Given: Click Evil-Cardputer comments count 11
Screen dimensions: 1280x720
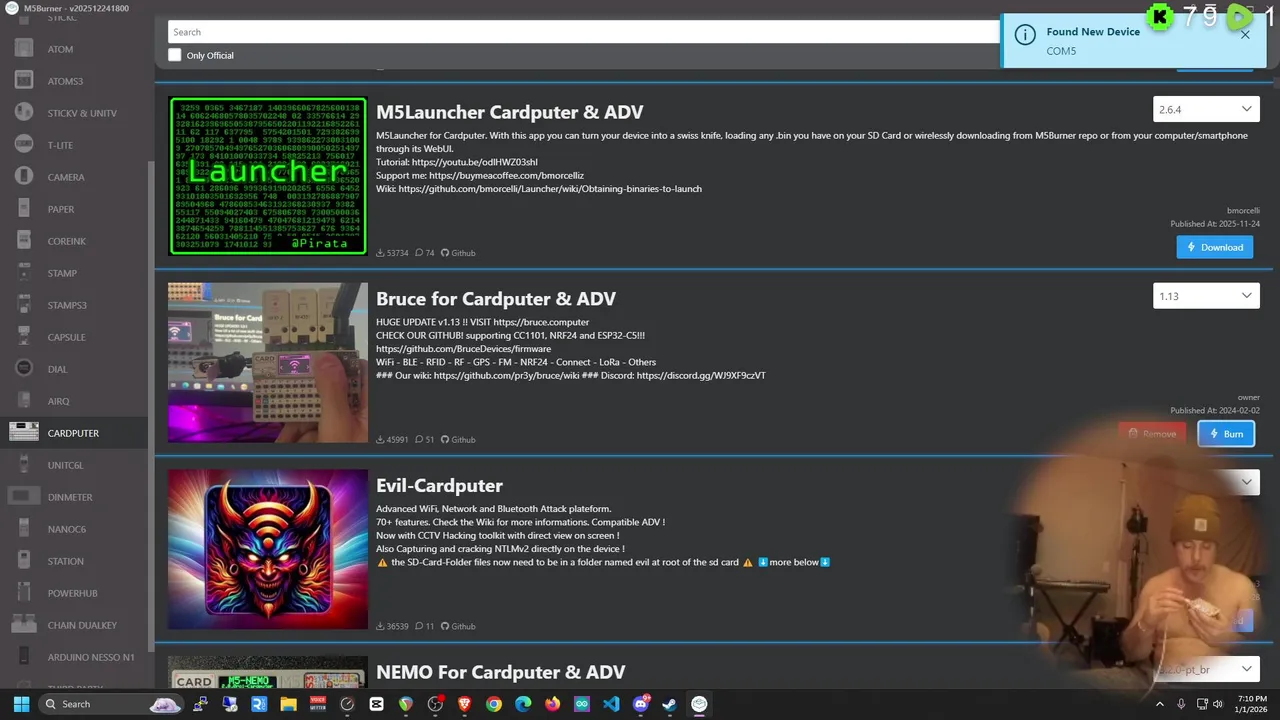Looking at the screenshot, I should (x=425, y=626).
